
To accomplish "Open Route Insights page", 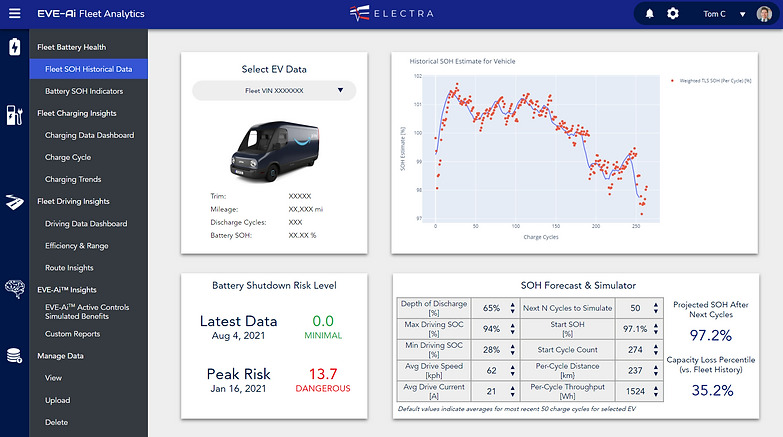I will click(69, 268).
